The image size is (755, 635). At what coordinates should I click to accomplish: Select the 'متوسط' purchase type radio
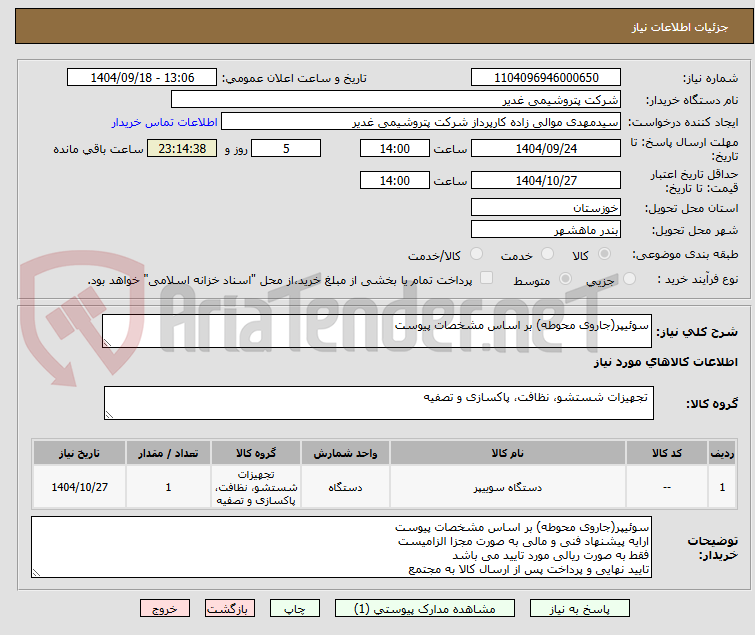(x=565, y=279)
